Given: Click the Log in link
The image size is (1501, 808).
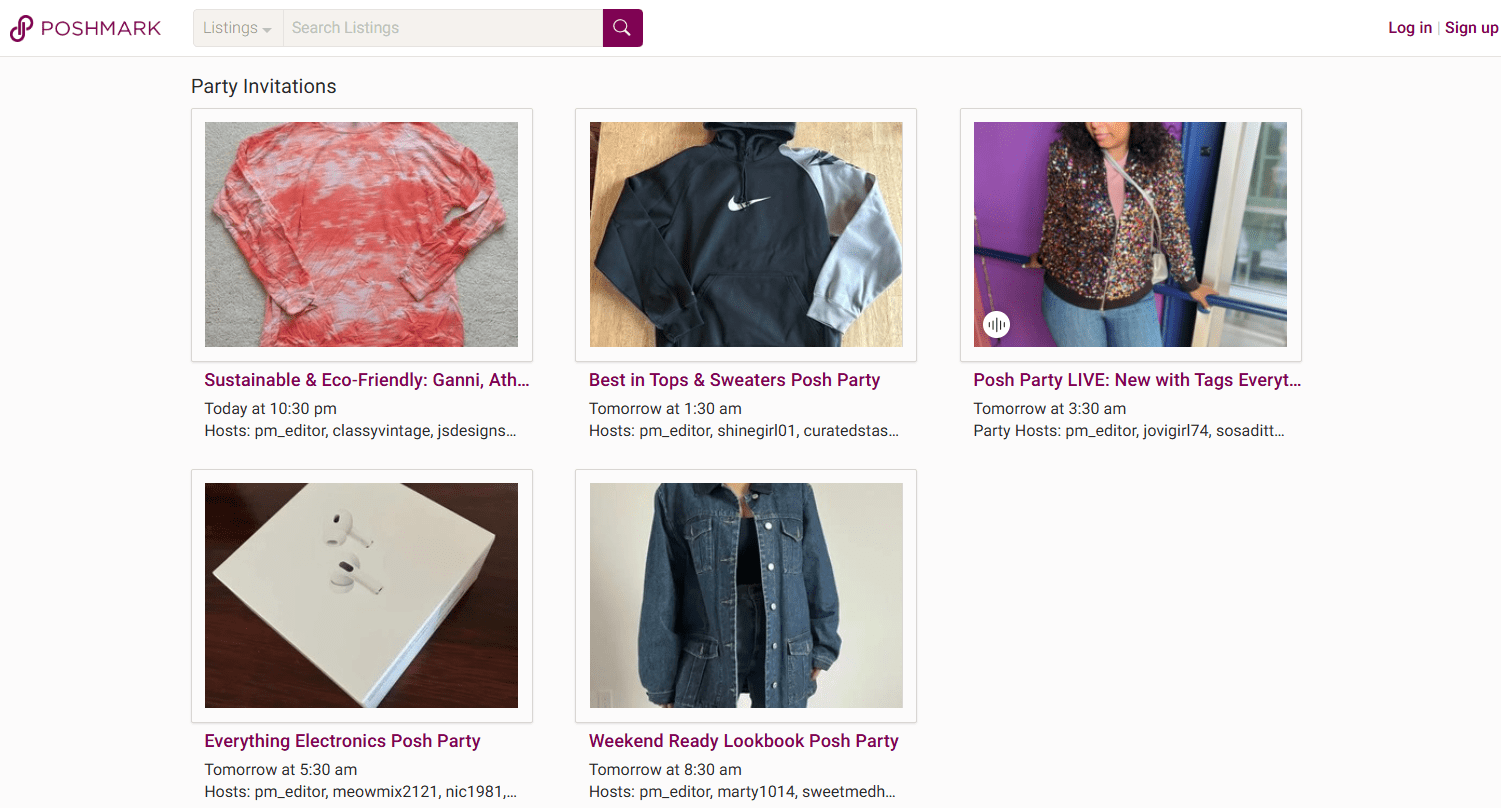Looking at the screenshot, I should click(x=1409, y=27).
